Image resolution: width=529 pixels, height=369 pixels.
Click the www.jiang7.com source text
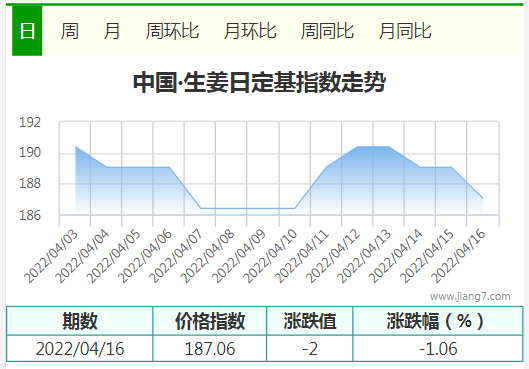[x=470, y=296]
